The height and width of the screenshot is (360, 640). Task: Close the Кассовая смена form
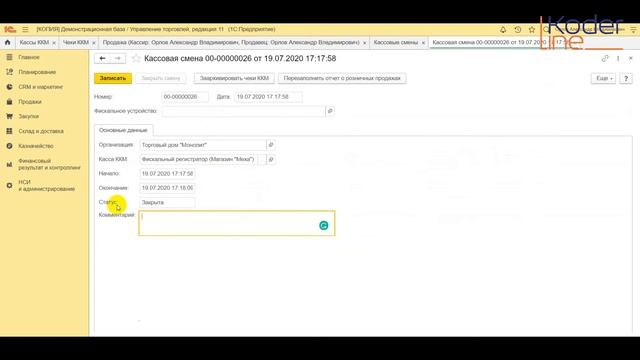tap(631, 58)
